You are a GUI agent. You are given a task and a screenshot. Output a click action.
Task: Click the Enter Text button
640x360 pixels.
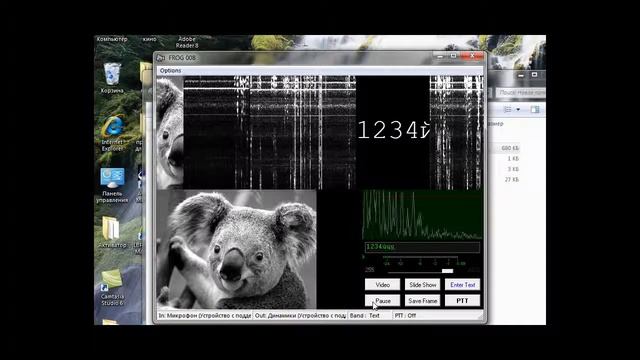[462, 285]
